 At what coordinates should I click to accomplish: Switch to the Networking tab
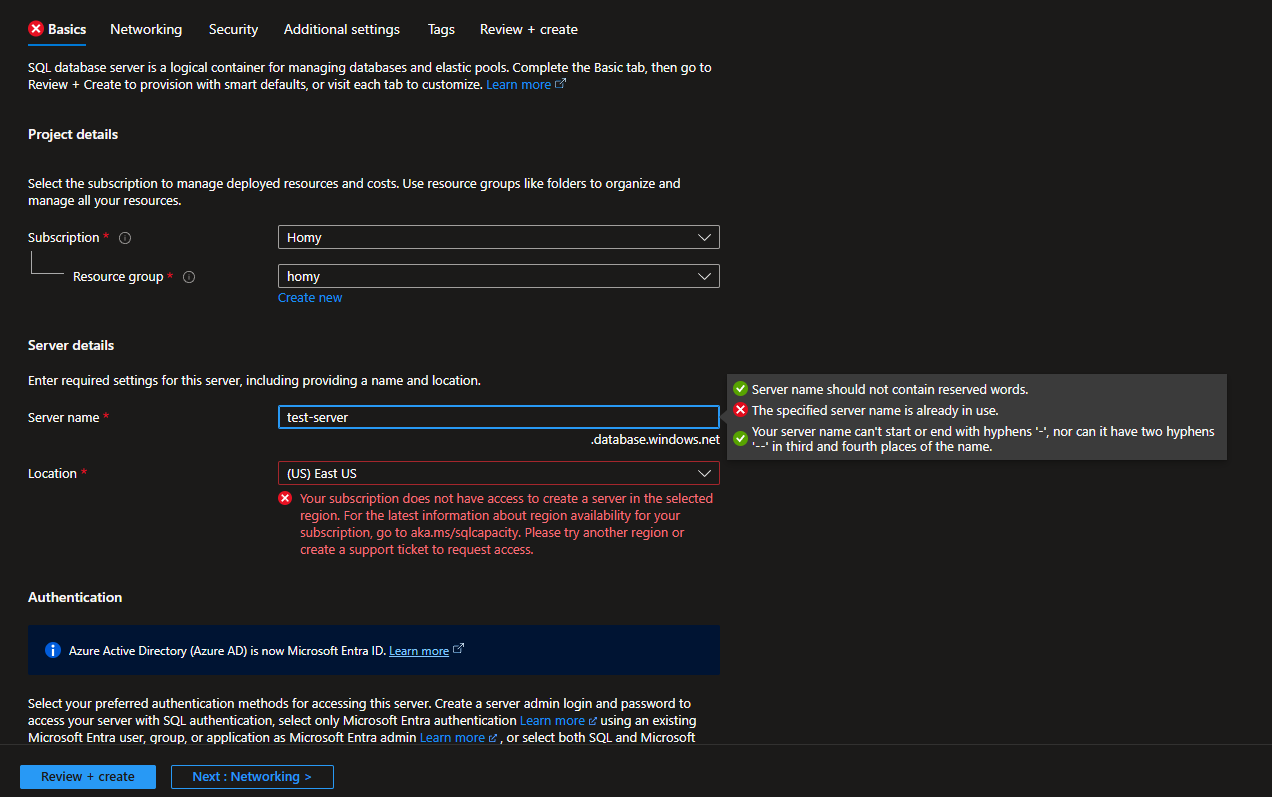146,29
